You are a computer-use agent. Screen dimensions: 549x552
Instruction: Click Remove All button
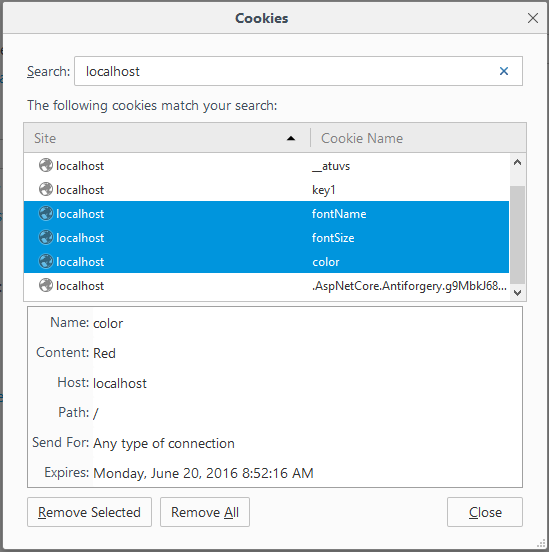(205, 512)
